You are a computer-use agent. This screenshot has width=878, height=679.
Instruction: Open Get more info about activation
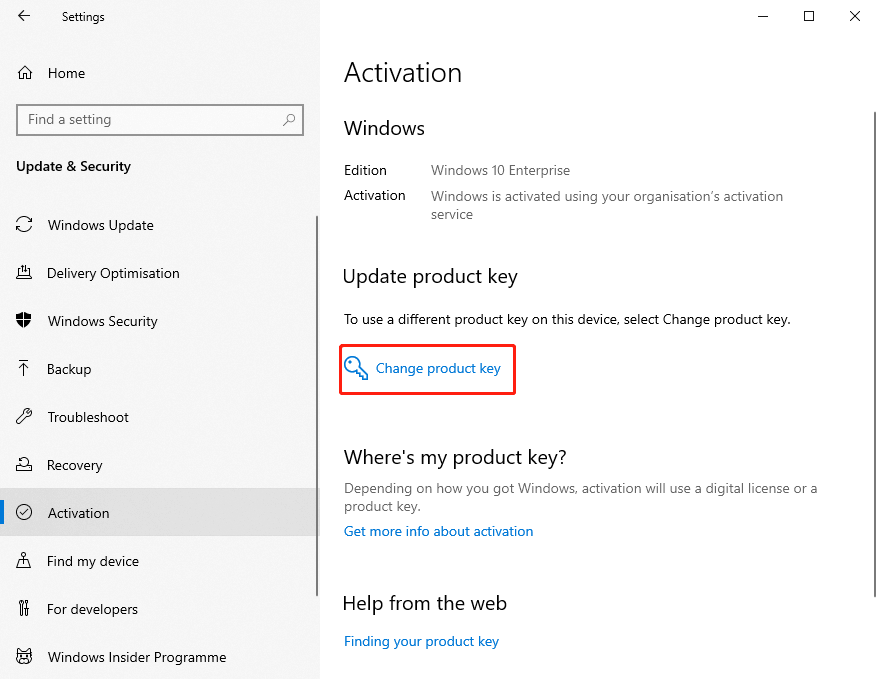coord(438,531)
